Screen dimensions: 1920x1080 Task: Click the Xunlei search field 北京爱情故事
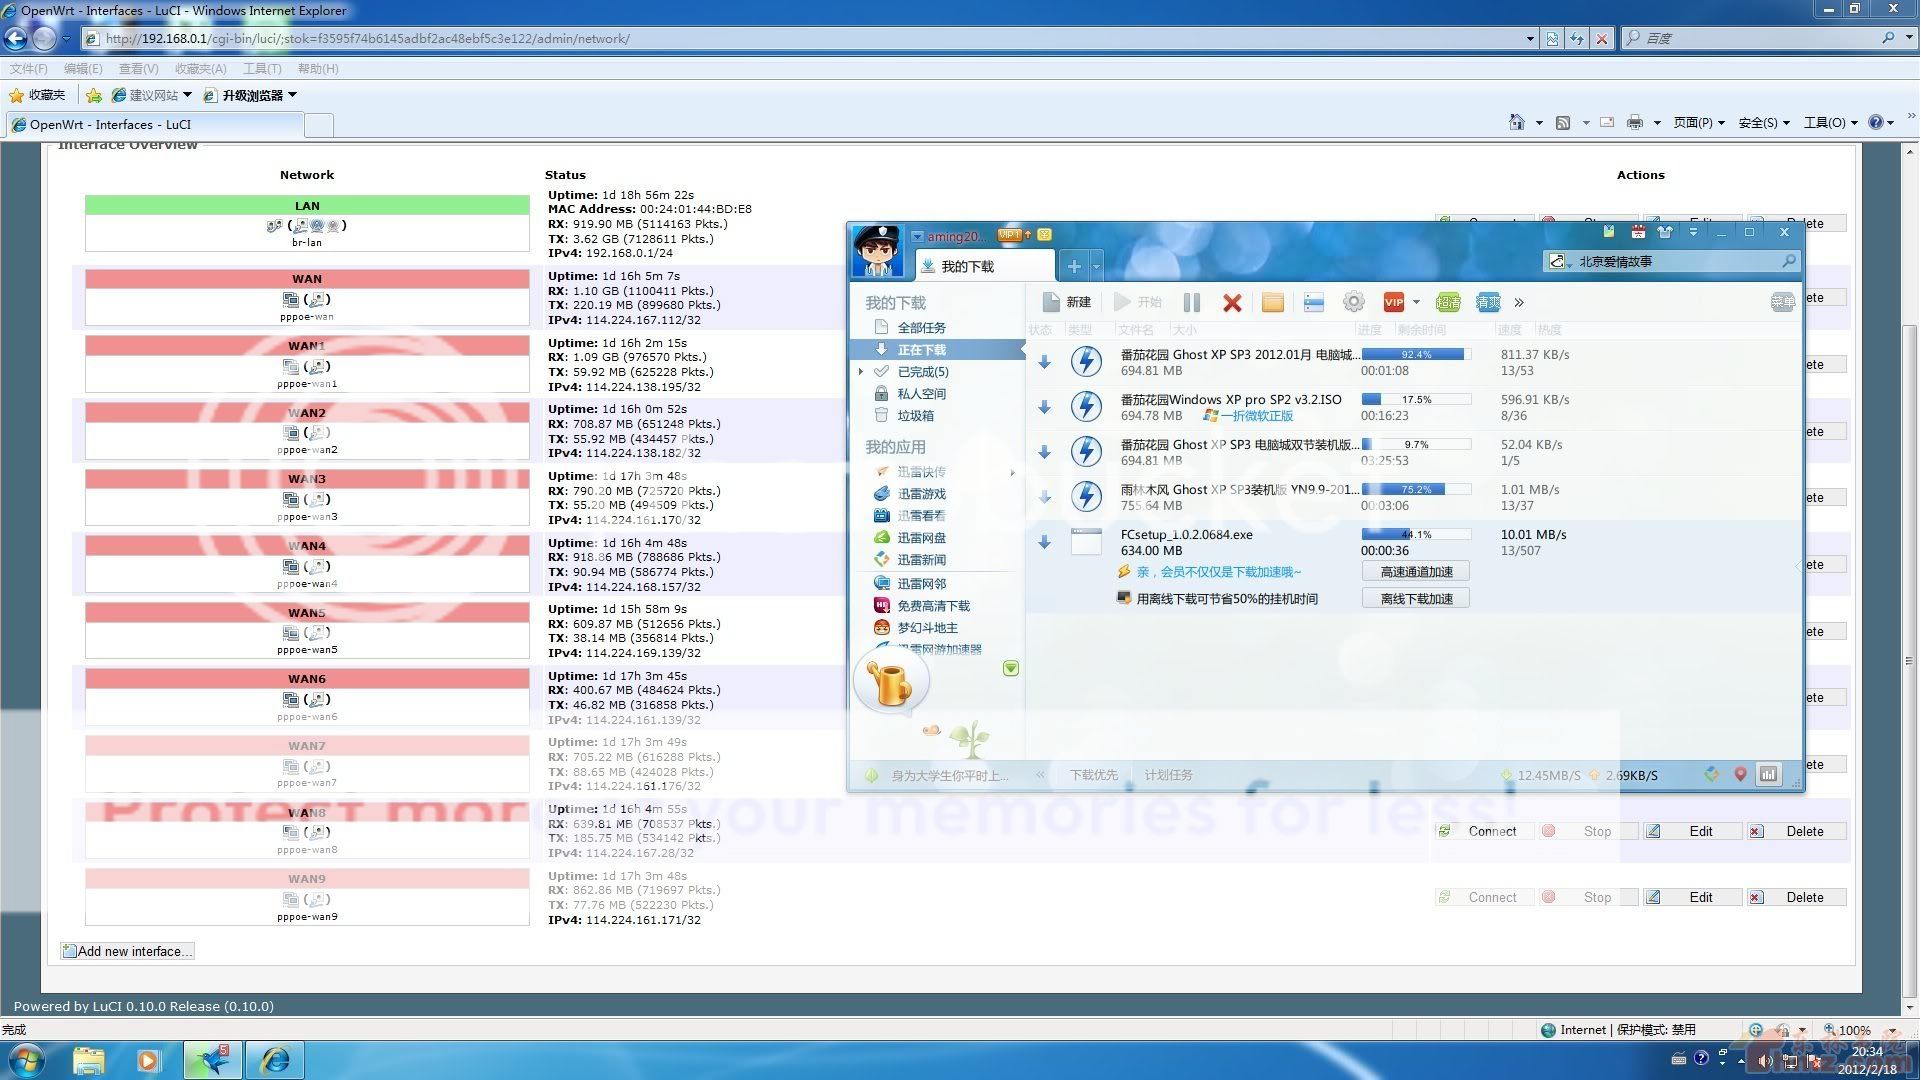1670,261
